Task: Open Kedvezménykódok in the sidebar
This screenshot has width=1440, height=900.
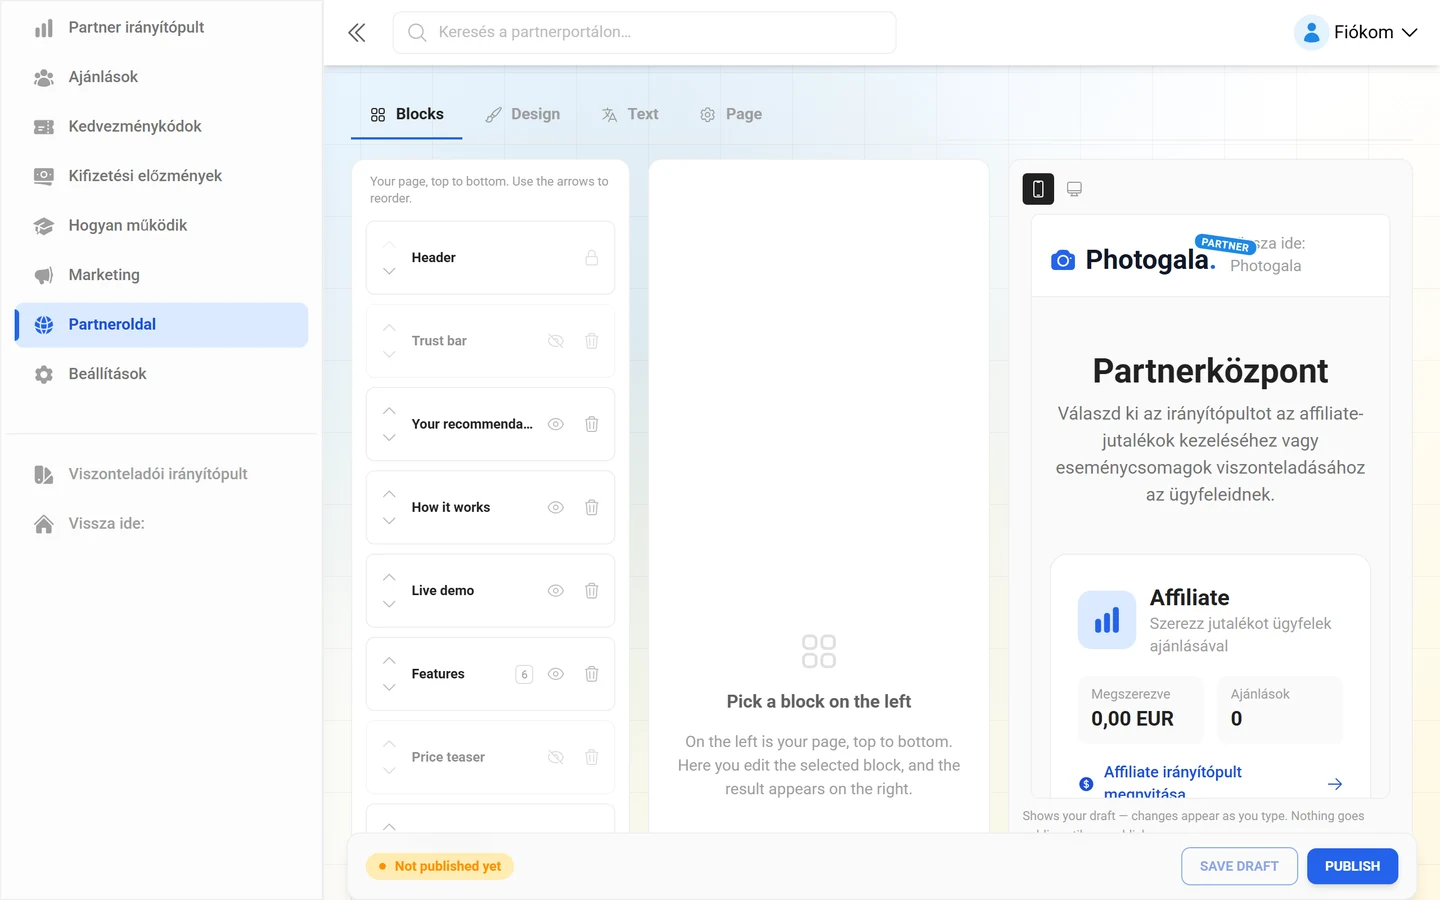Action: tap(161, 127)
